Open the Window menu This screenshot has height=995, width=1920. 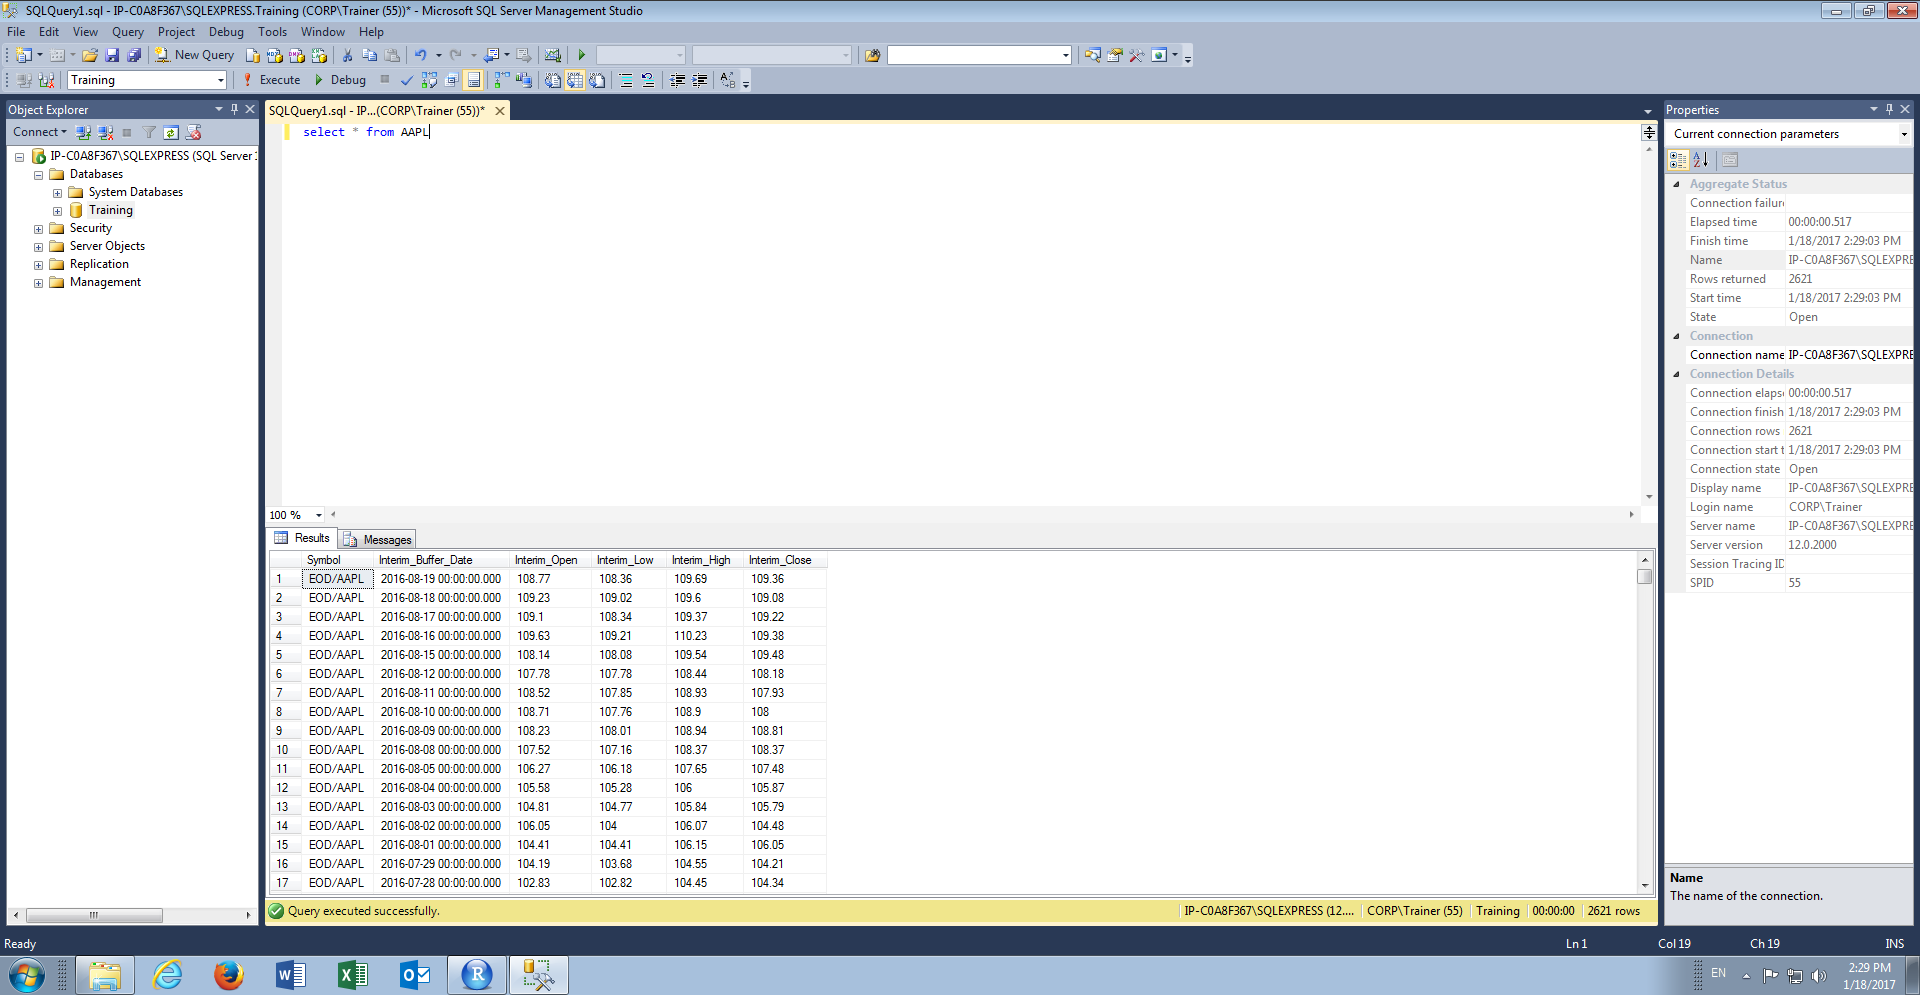coord(323,32)
